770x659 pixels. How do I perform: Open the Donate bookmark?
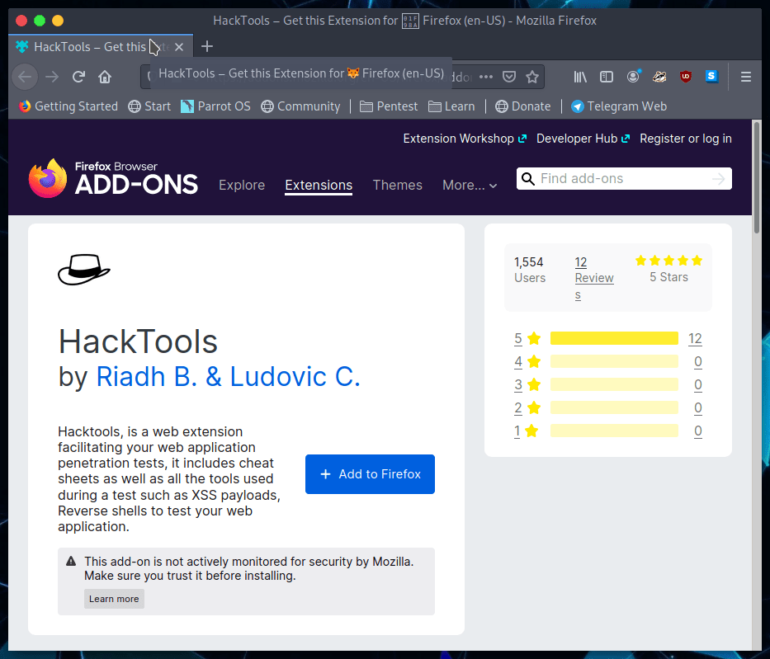pyautogui.click(x=522, y=107)
